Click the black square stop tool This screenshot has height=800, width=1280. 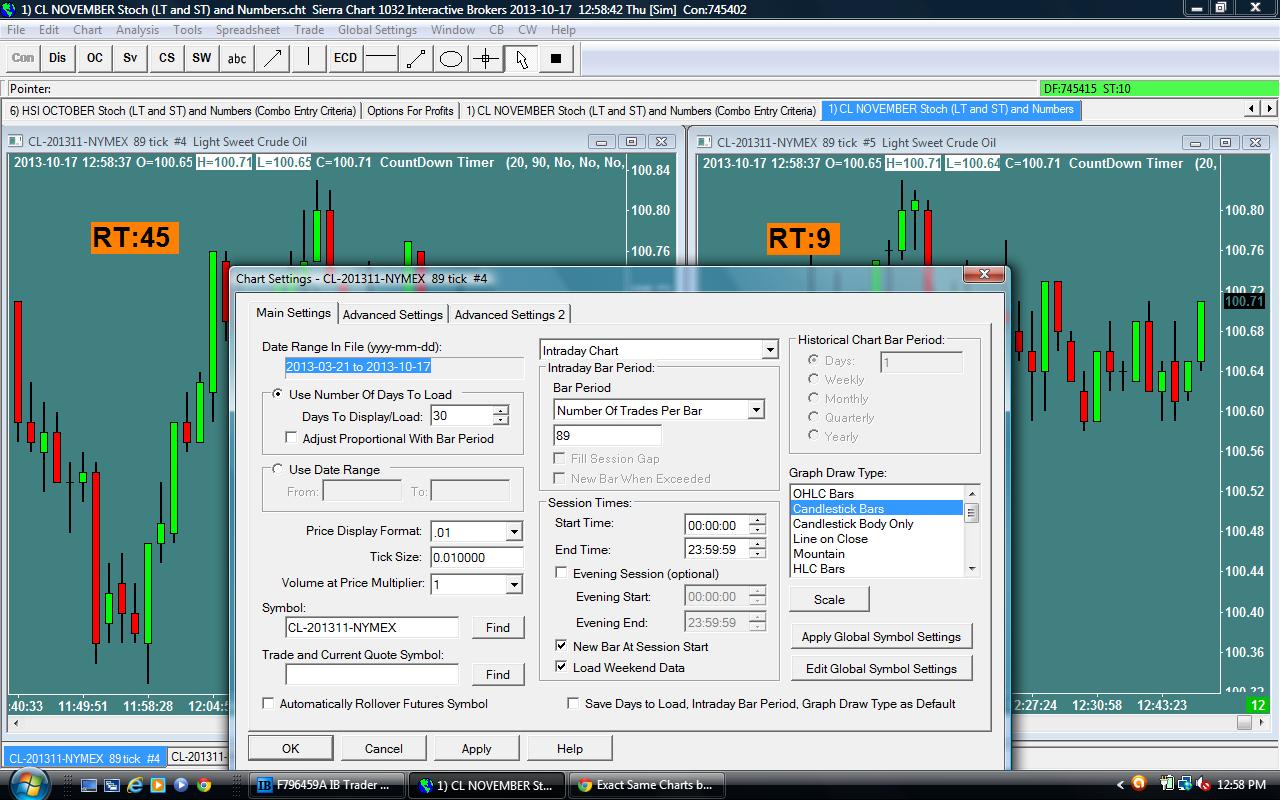tap(556, 58)
